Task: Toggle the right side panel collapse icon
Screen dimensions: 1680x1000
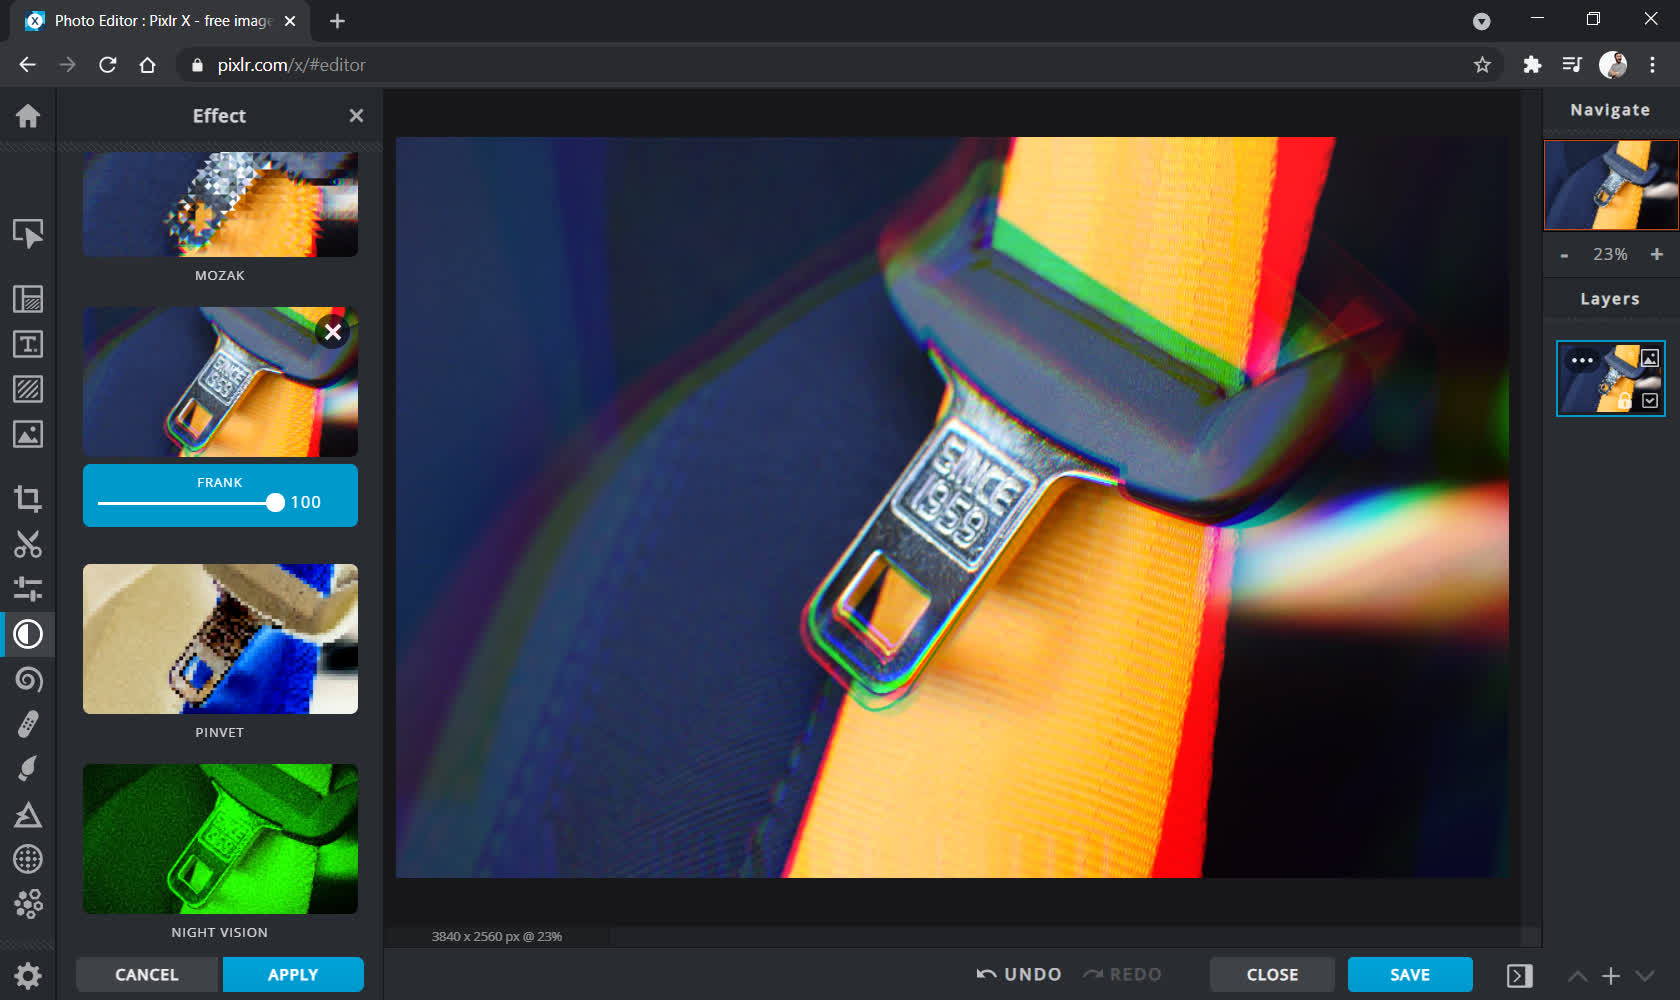Action: click(1519, 975)
